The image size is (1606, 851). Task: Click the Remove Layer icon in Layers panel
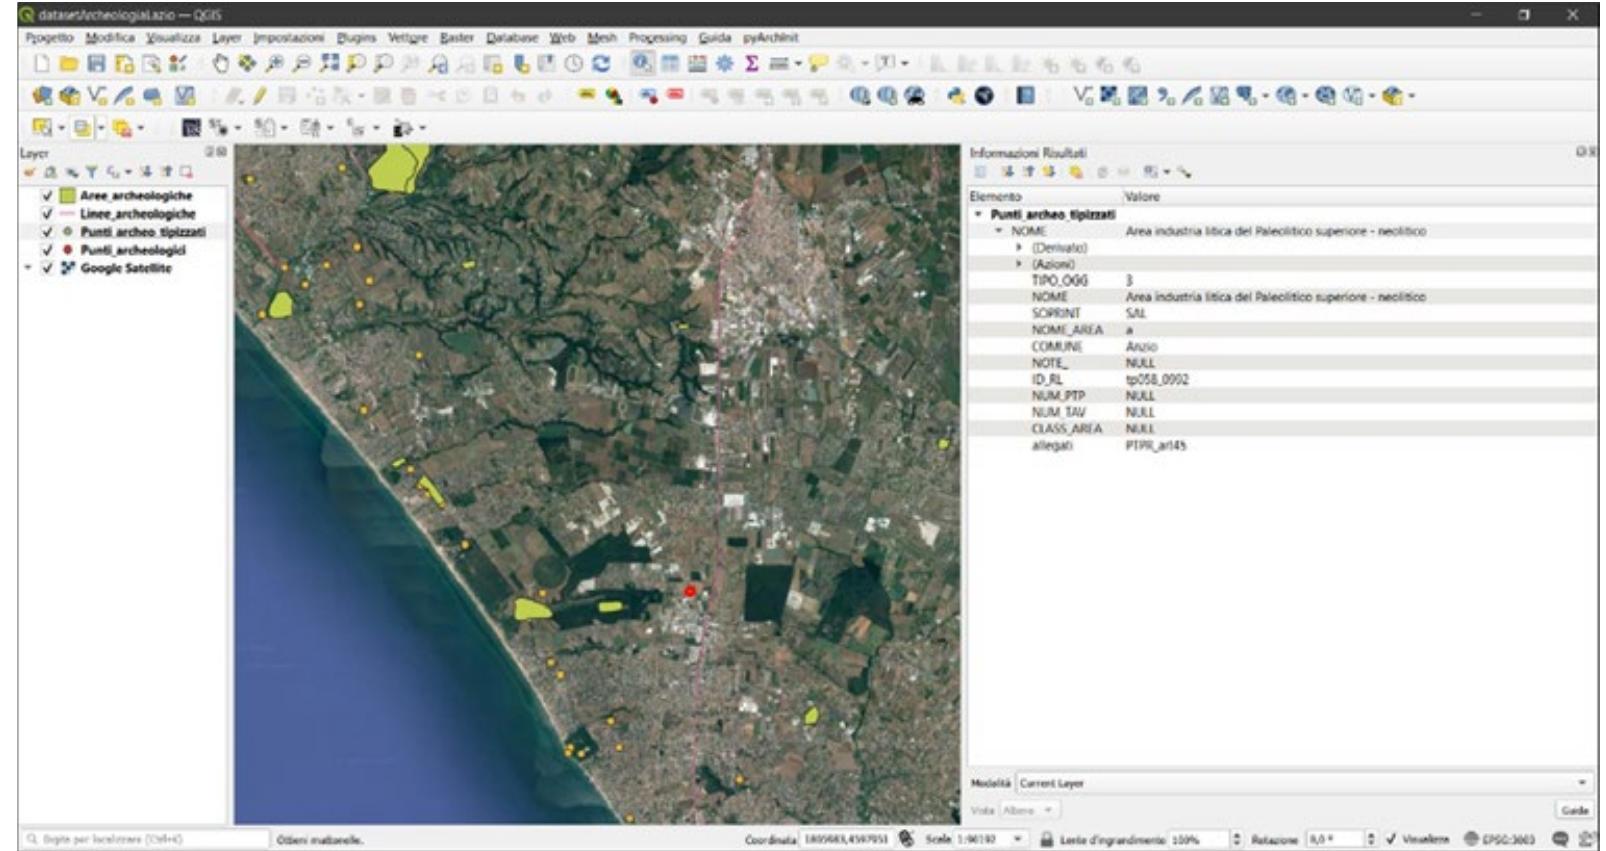pyautogui.click(x=186, y=172)
